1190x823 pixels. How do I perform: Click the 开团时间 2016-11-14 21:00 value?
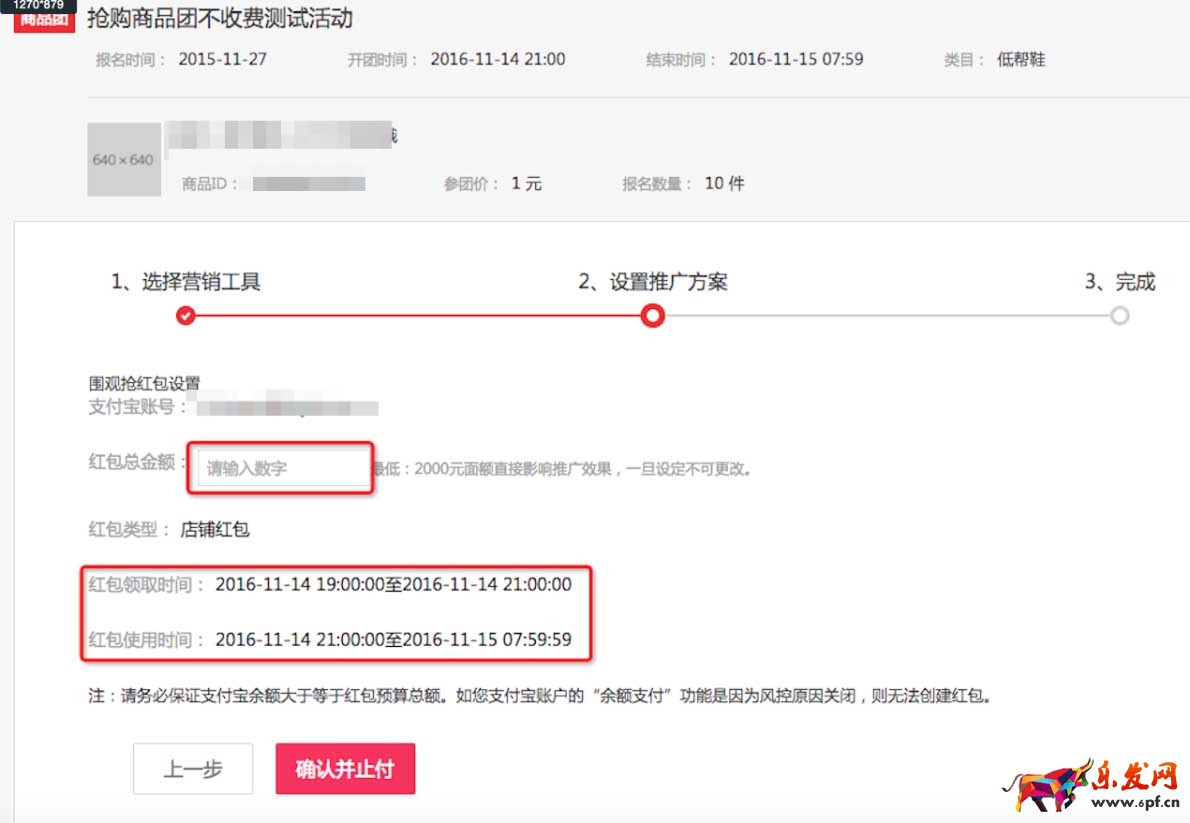[497, 59]
